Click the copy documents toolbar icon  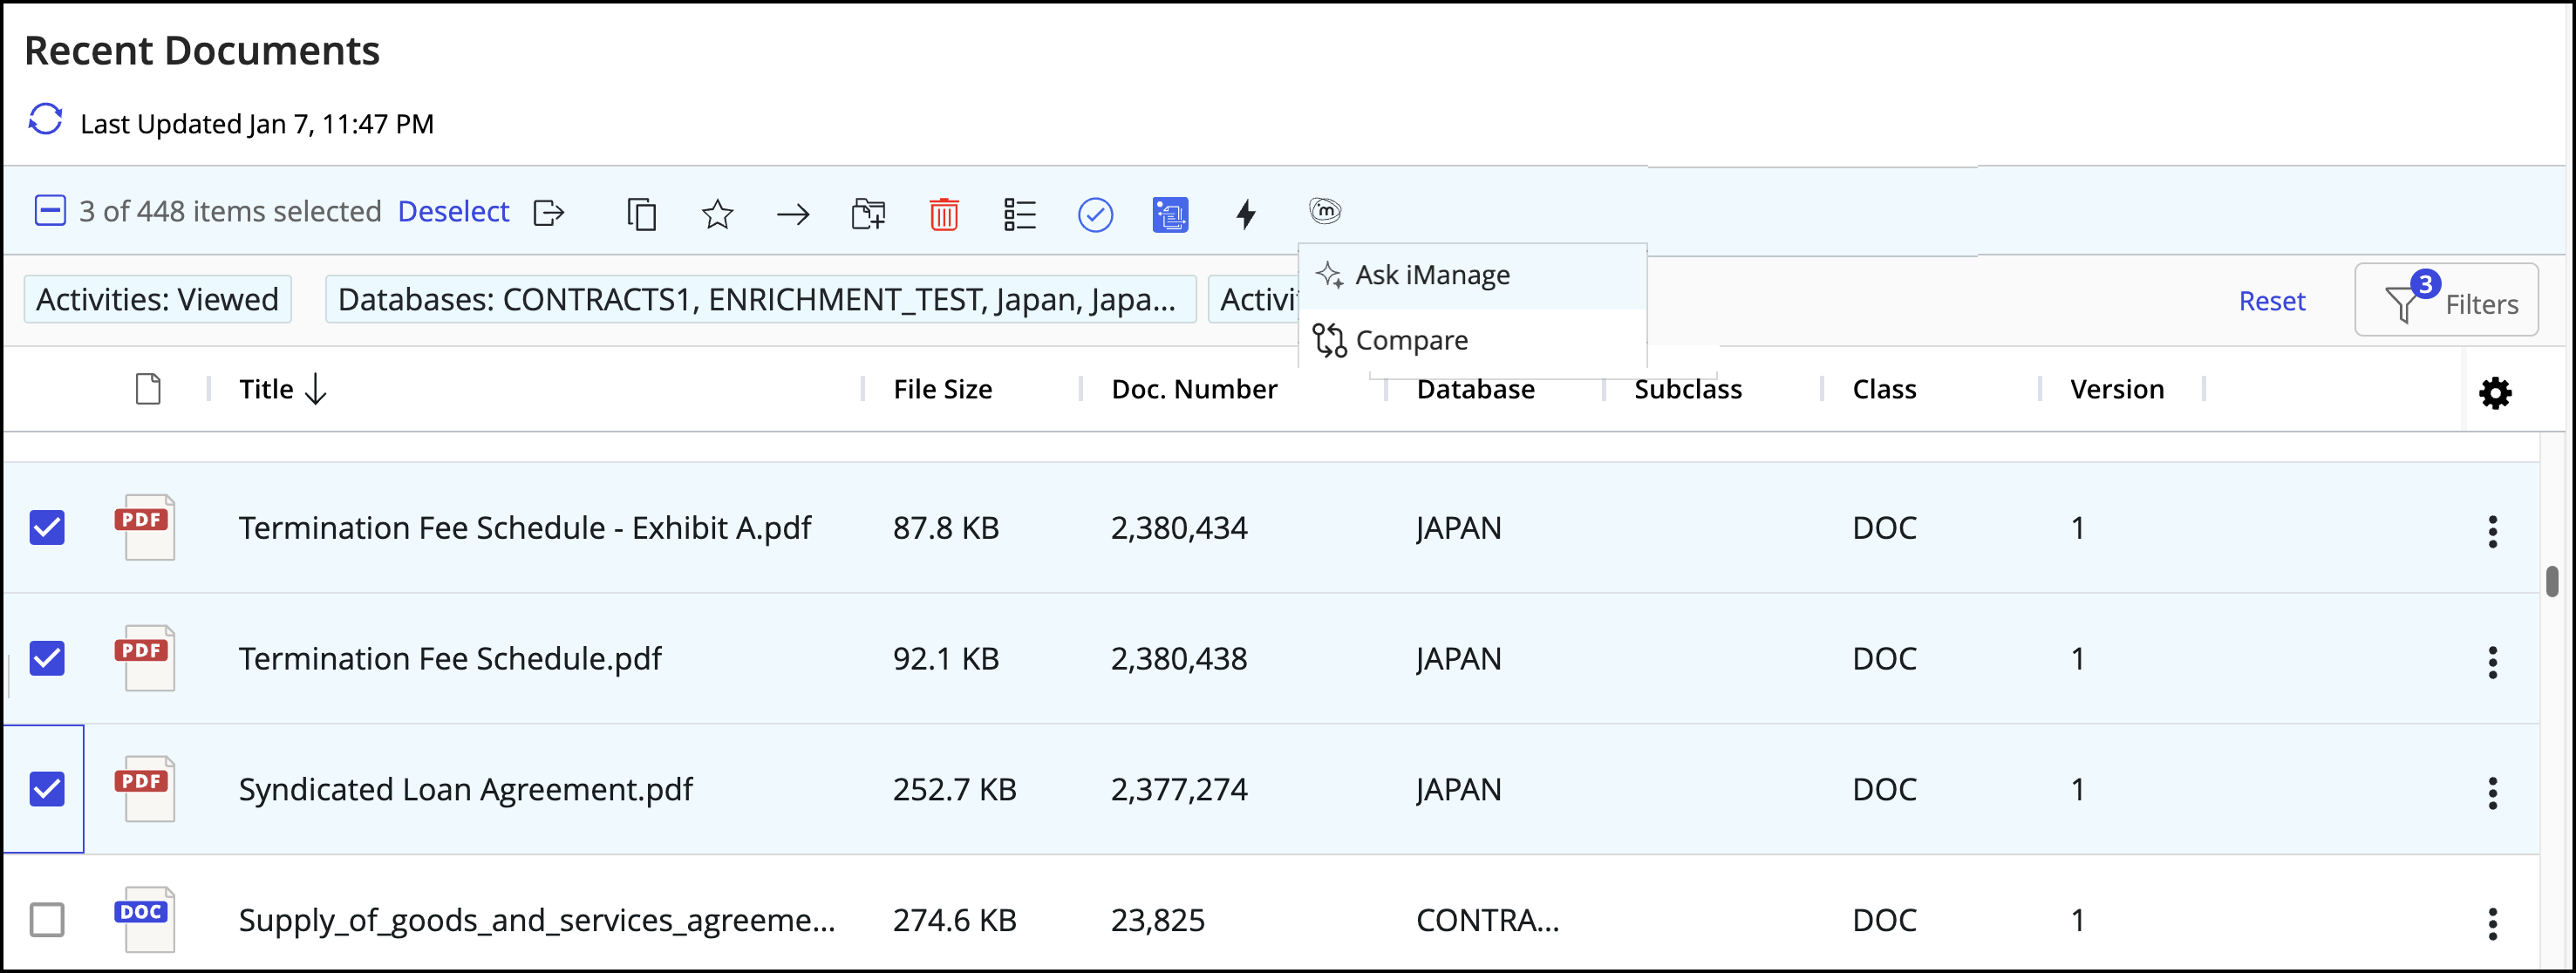[x=641, y=214]
